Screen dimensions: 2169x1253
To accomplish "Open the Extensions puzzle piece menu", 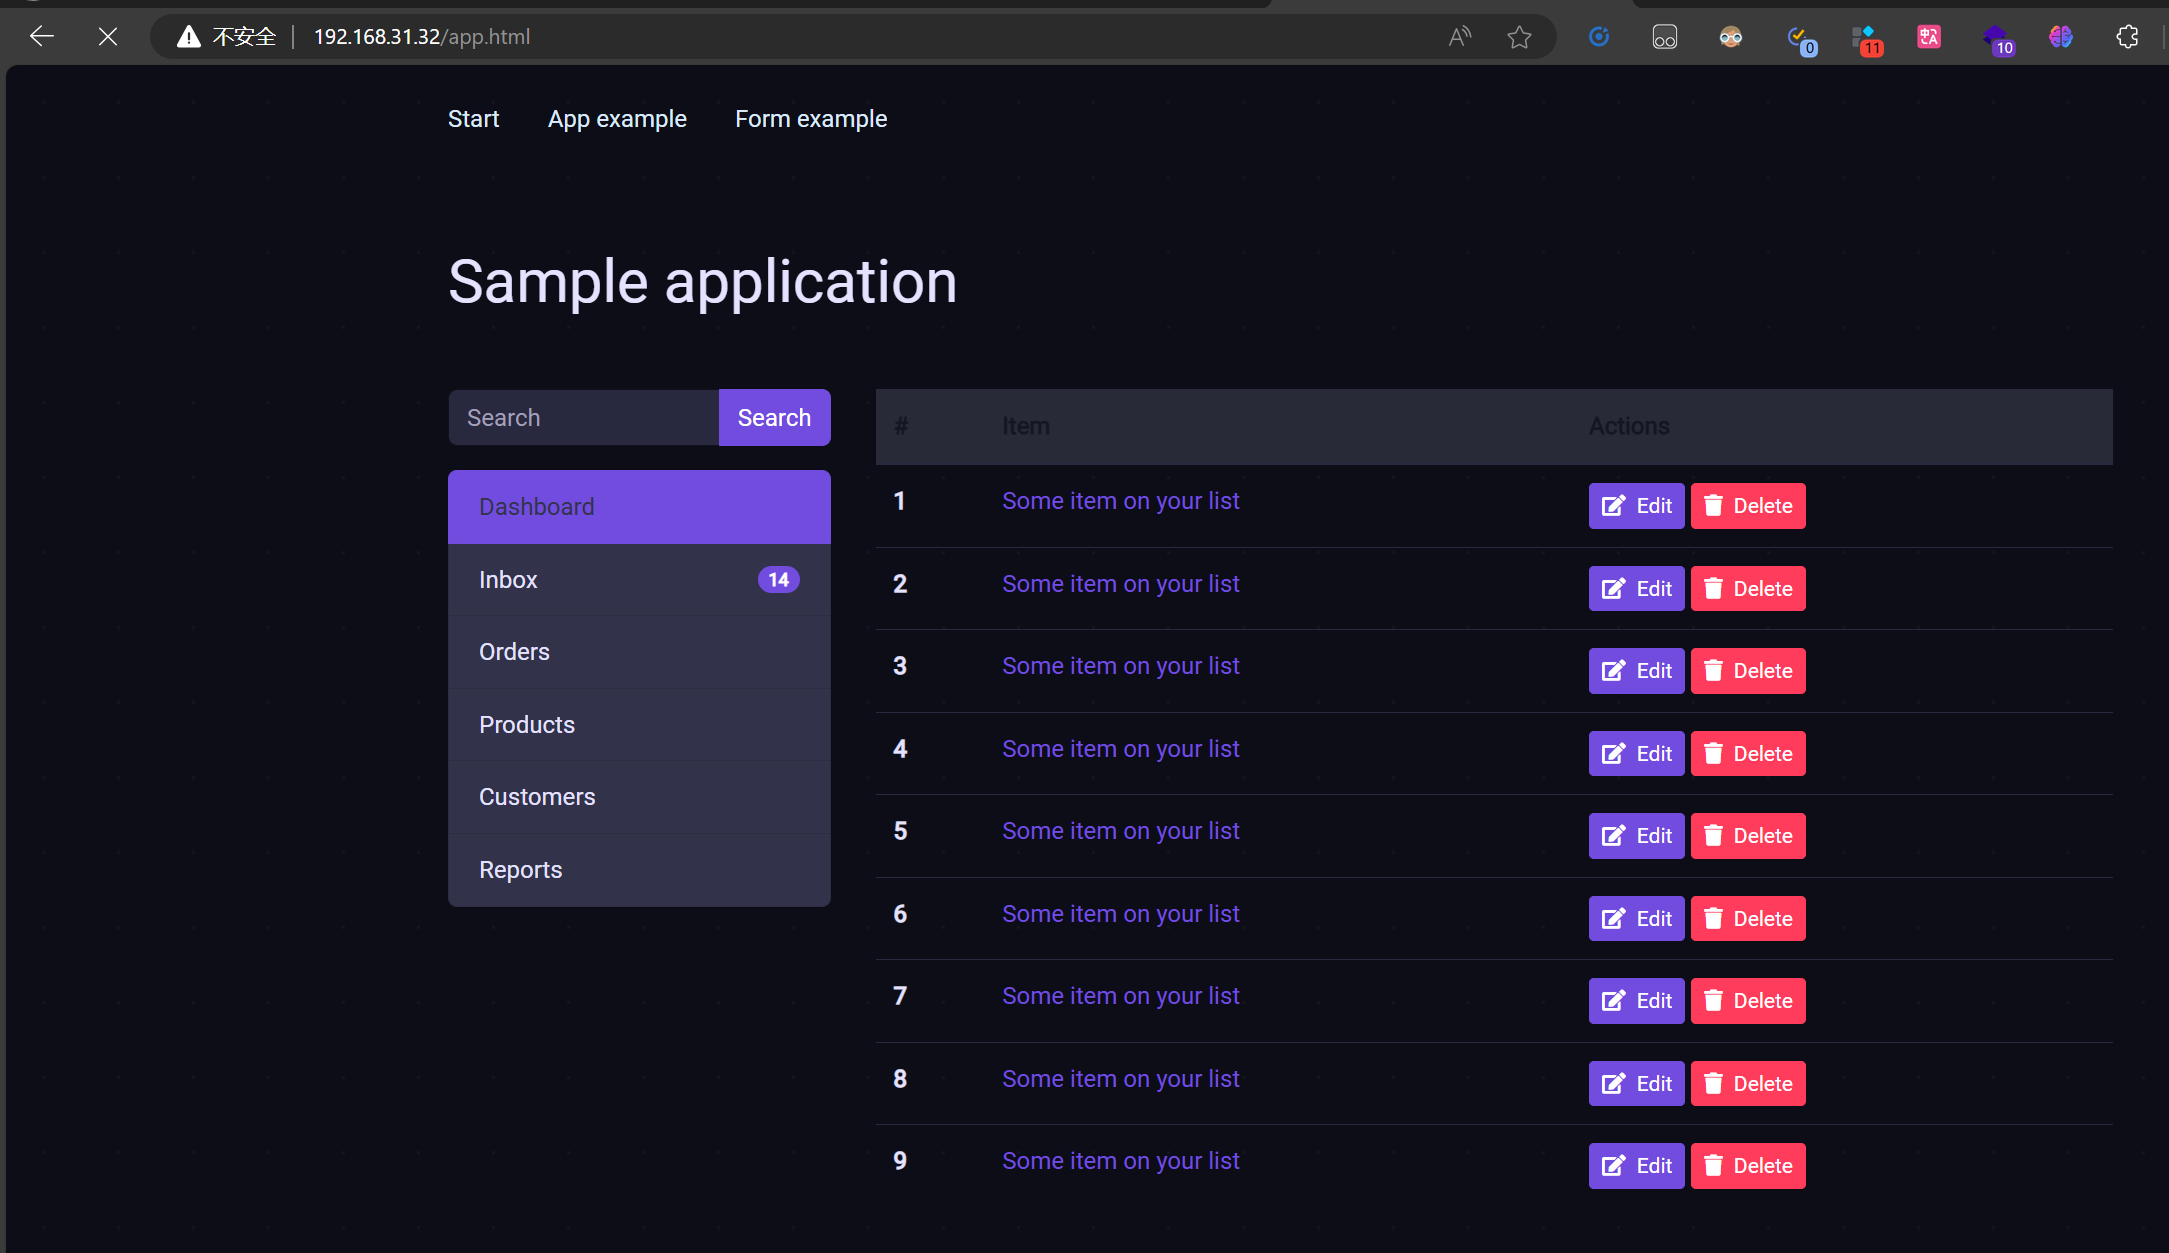I will tap(2127, 37).
